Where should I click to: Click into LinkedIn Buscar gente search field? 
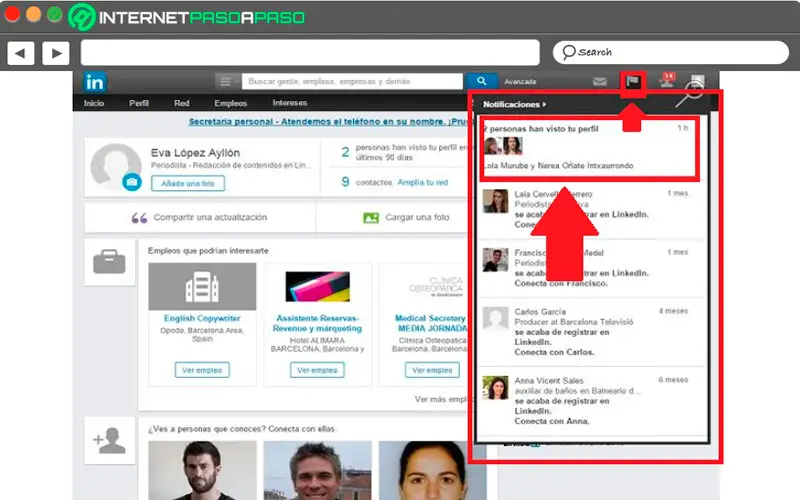click(x=352, y=81)
